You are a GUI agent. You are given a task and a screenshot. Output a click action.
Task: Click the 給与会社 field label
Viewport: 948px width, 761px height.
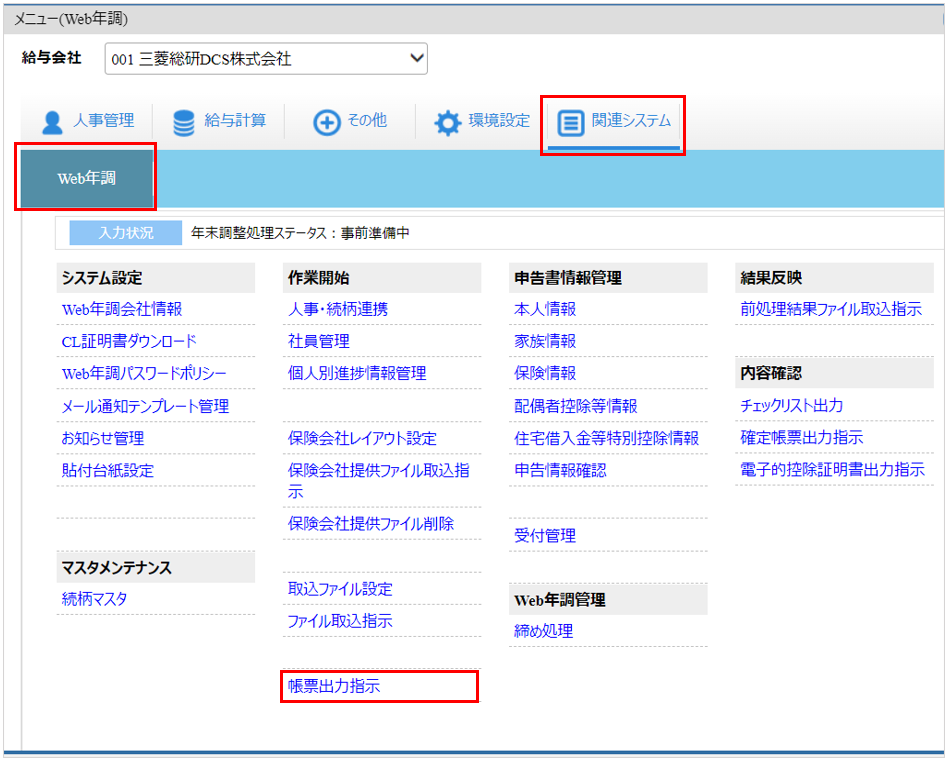pos(51,57)
